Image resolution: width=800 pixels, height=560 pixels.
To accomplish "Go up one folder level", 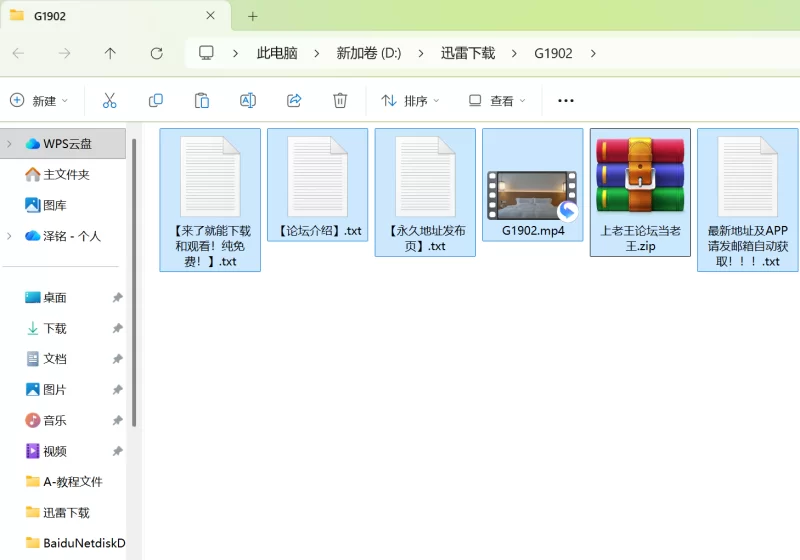I will [110, 53].
